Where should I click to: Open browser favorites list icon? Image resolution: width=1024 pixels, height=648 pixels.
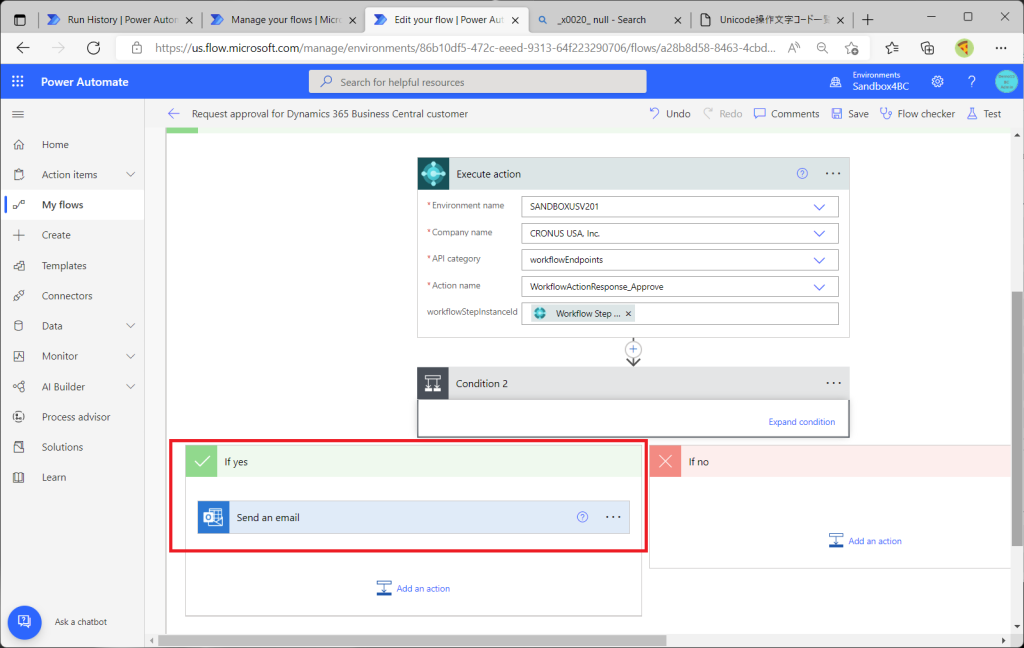pyautogui.click(x=891, y=48)
